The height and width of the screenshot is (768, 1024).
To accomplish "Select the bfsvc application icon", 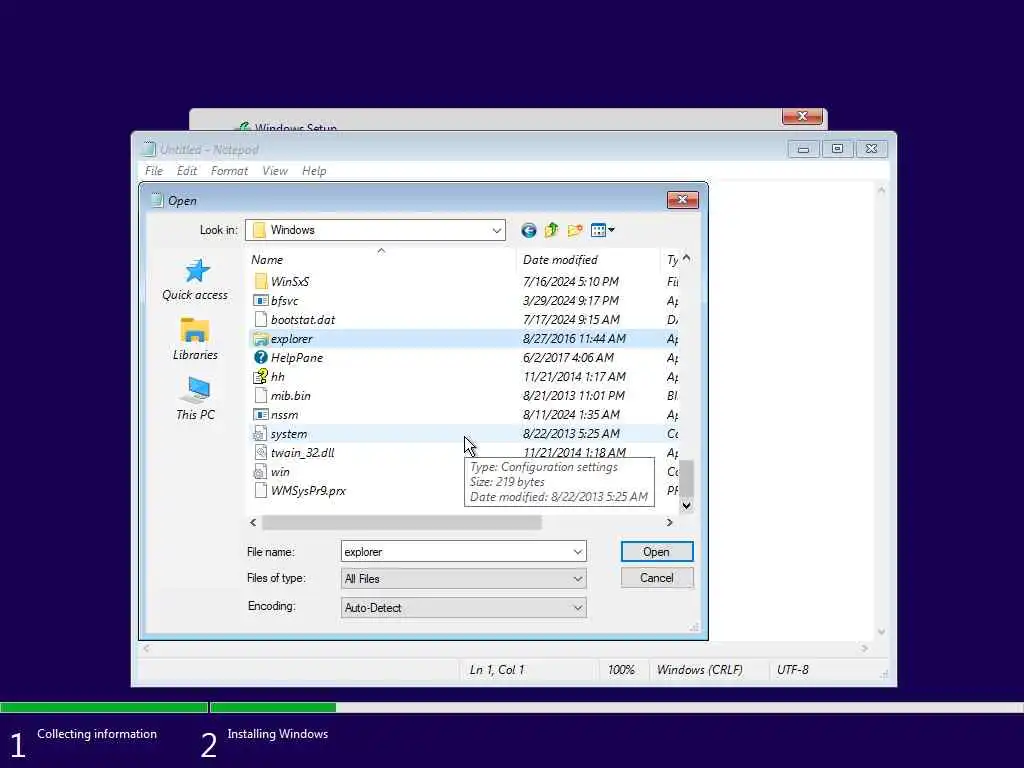I will coord(261,300).
